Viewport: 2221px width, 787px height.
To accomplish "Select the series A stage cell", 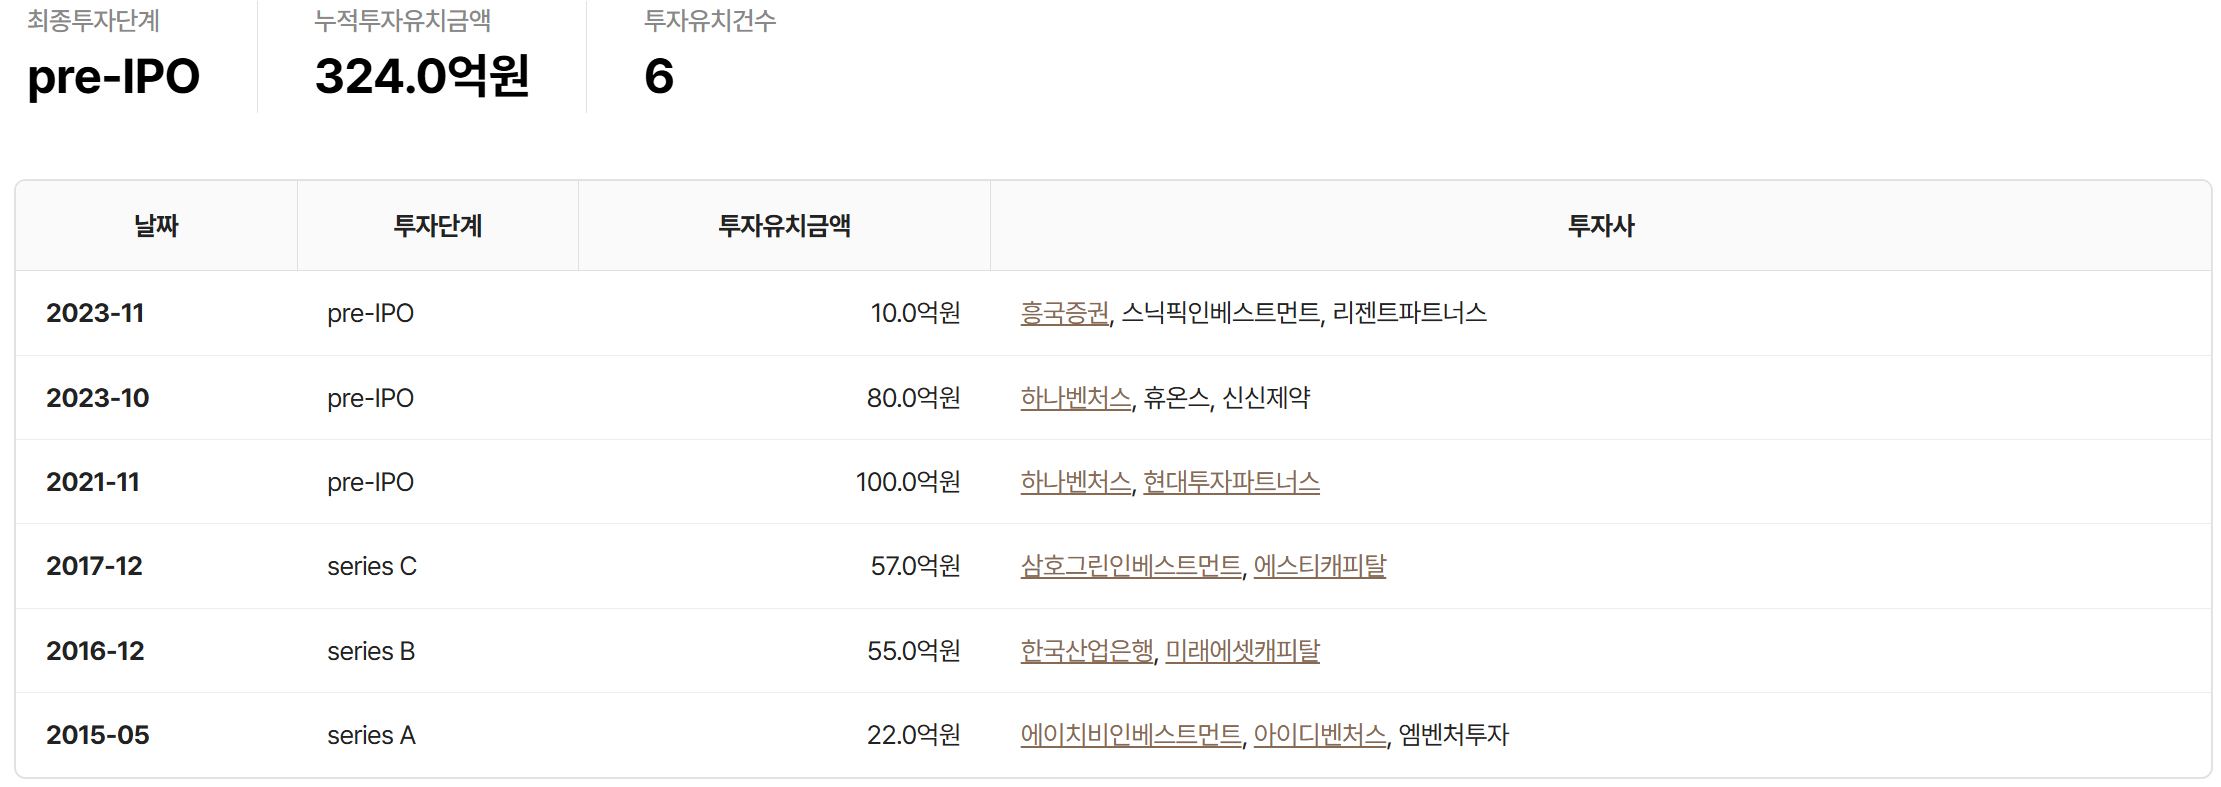I will (371, 735).
